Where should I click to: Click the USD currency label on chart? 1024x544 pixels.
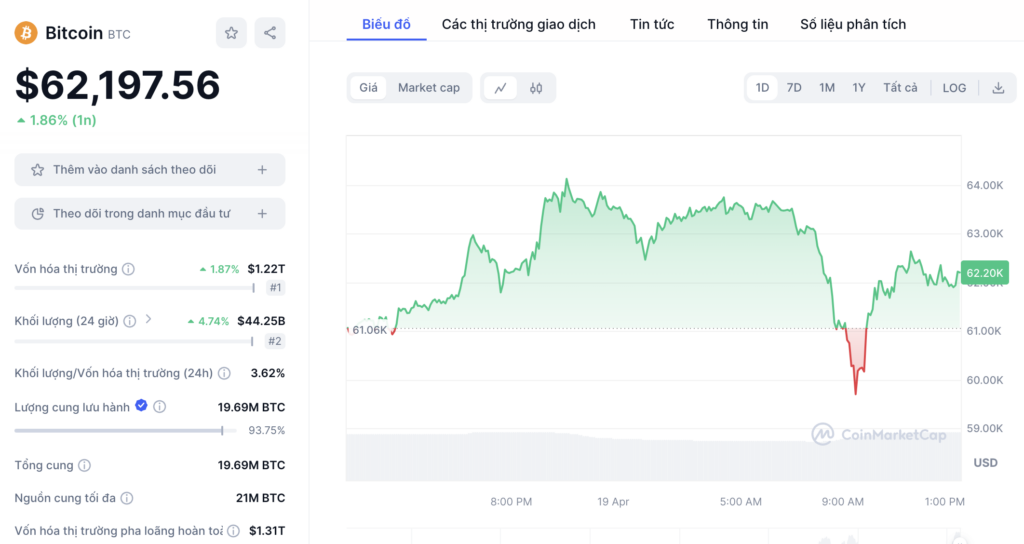[x=985, y=462]
